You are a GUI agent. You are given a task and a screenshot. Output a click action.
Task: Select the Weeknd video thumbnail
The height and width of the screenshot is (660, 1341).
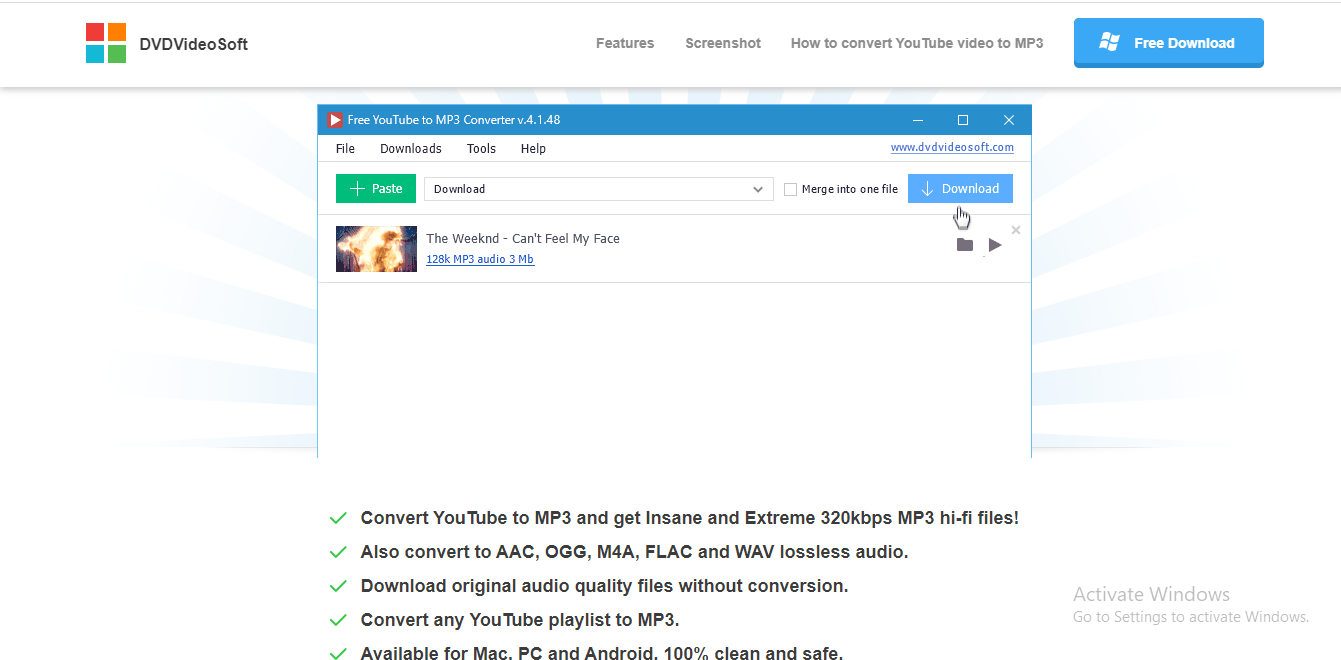[x=376, y=249]
